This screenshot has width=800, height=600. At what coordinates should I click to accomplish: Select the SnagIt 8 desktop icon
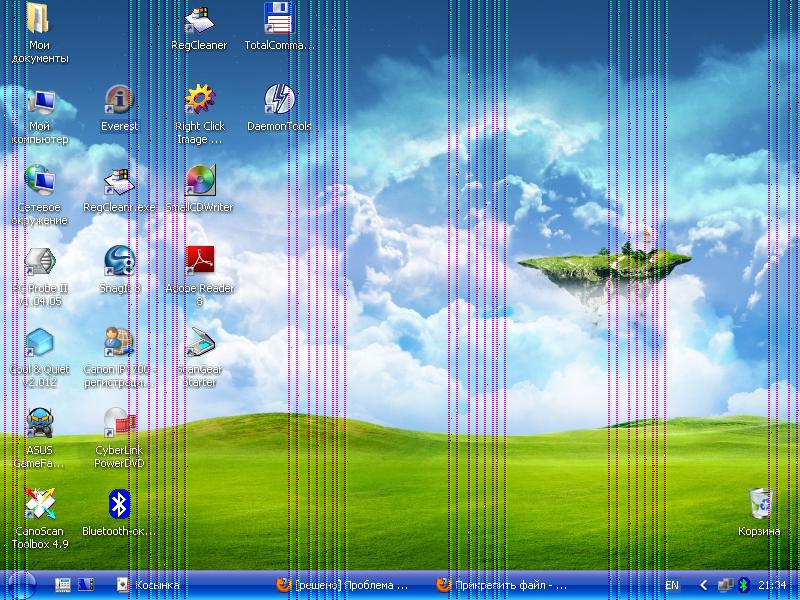120,261
